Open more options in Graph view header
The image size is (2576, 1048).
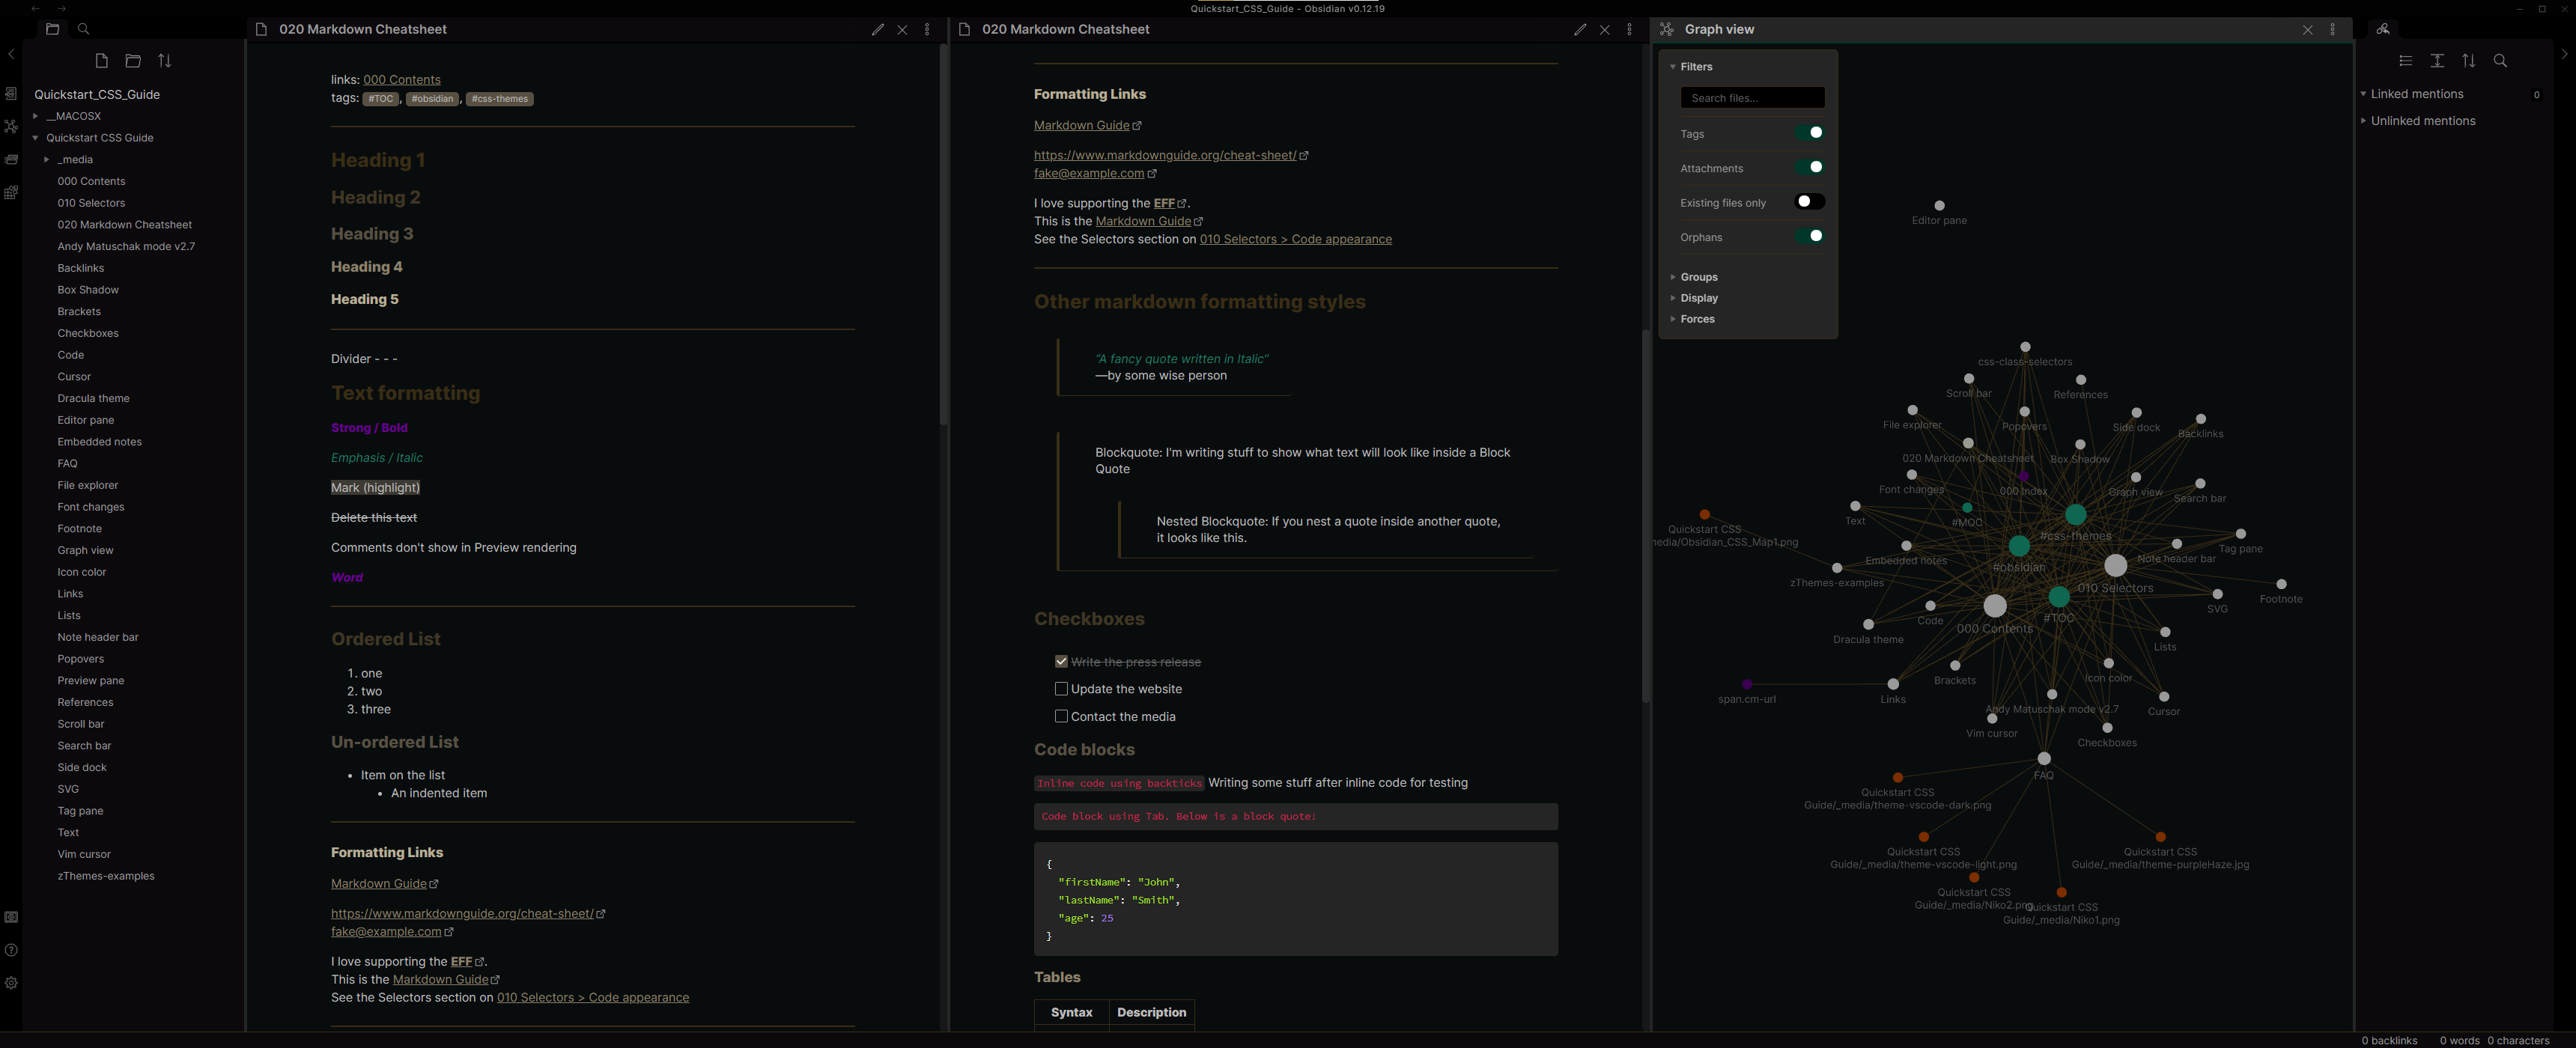coord(2332,30)
